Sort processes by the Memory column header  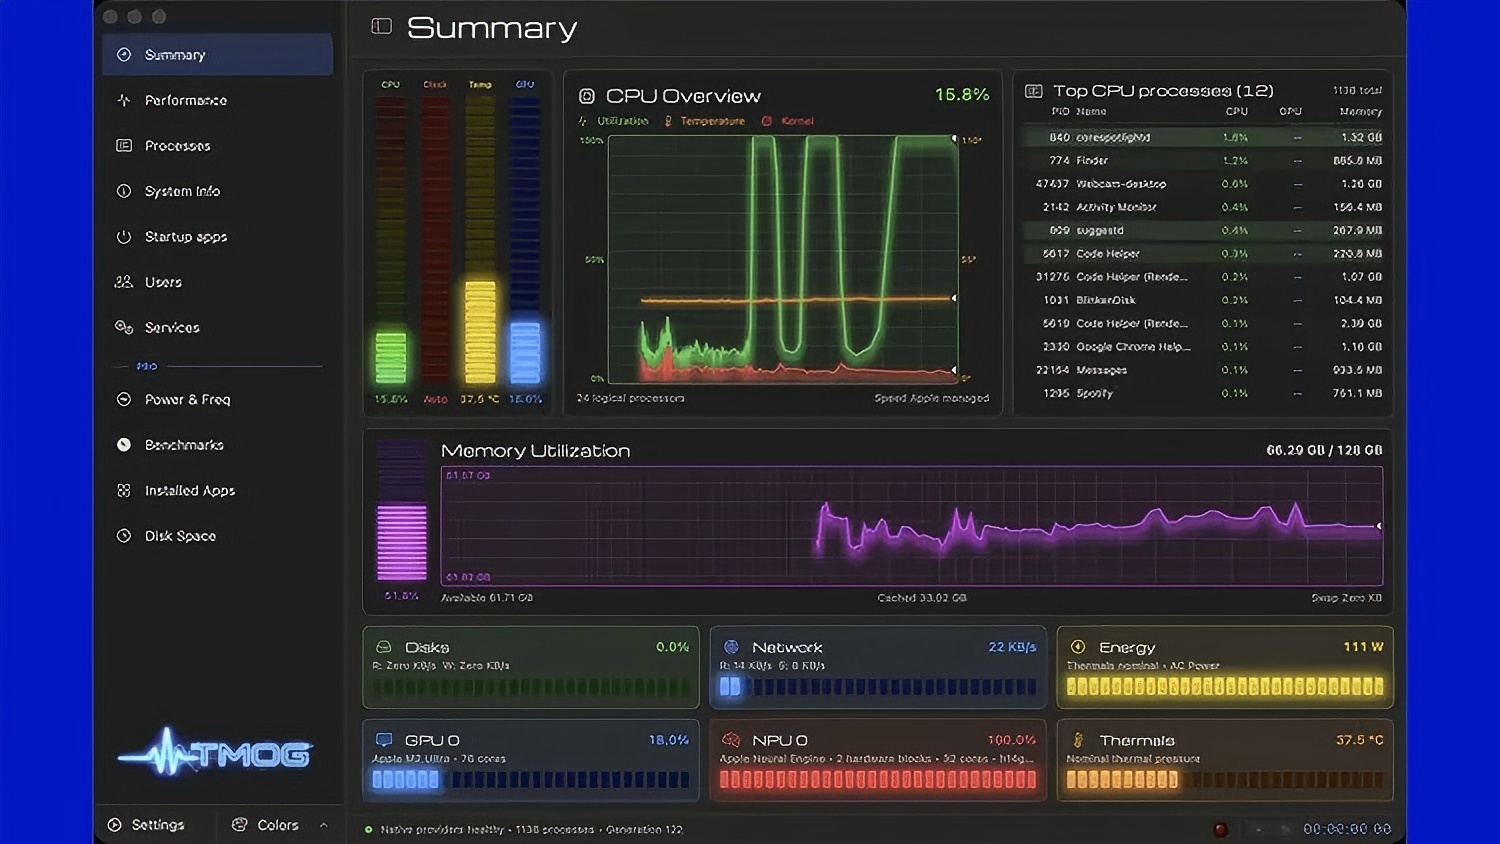pyautogui.click(x=1360, y=112)
